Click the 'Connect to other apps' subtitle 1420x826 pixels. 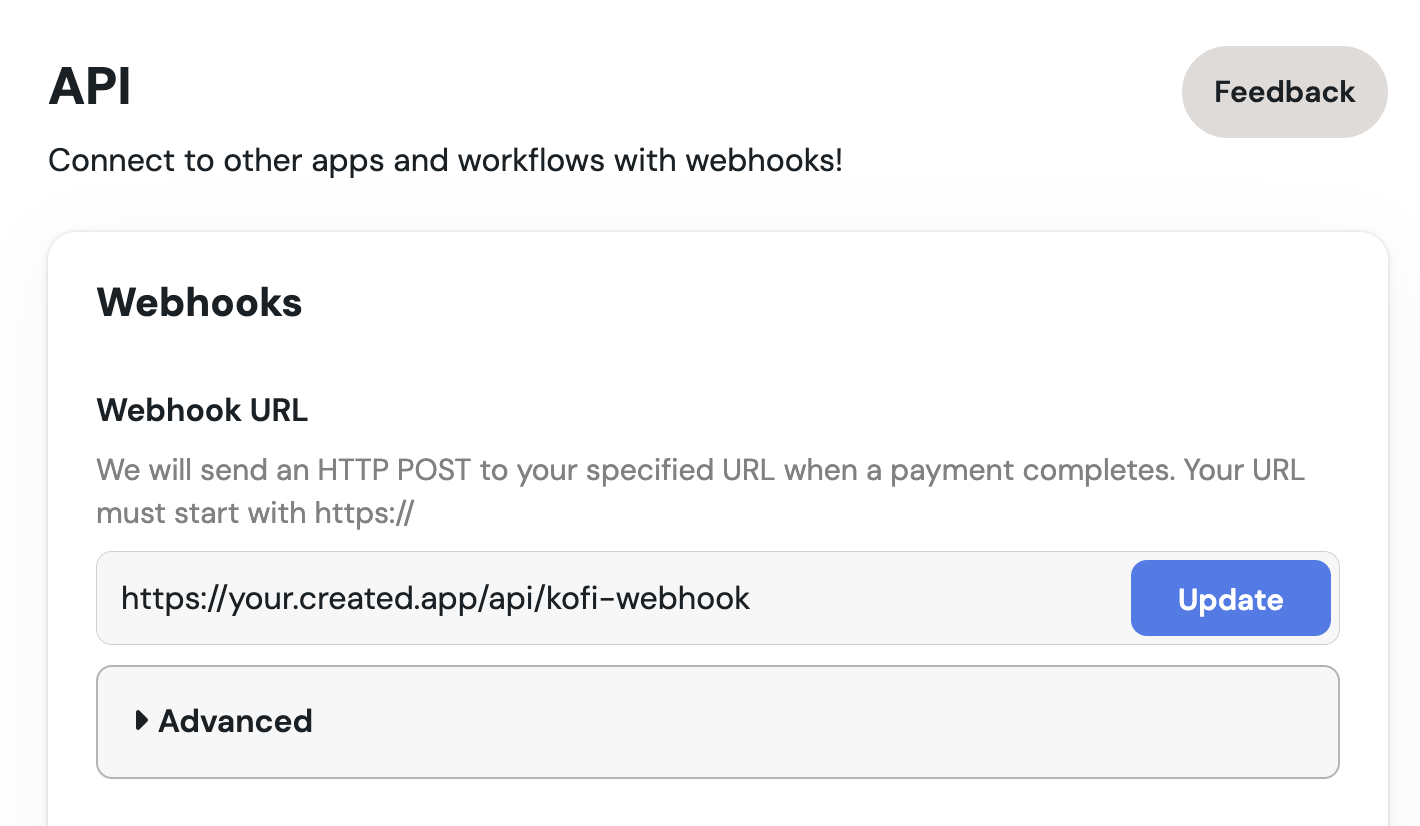tap(445, 160)
